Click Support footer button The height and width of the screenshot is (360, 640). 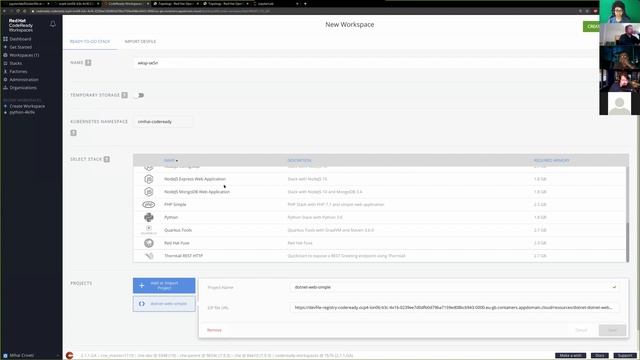click(x=624, y=356)
